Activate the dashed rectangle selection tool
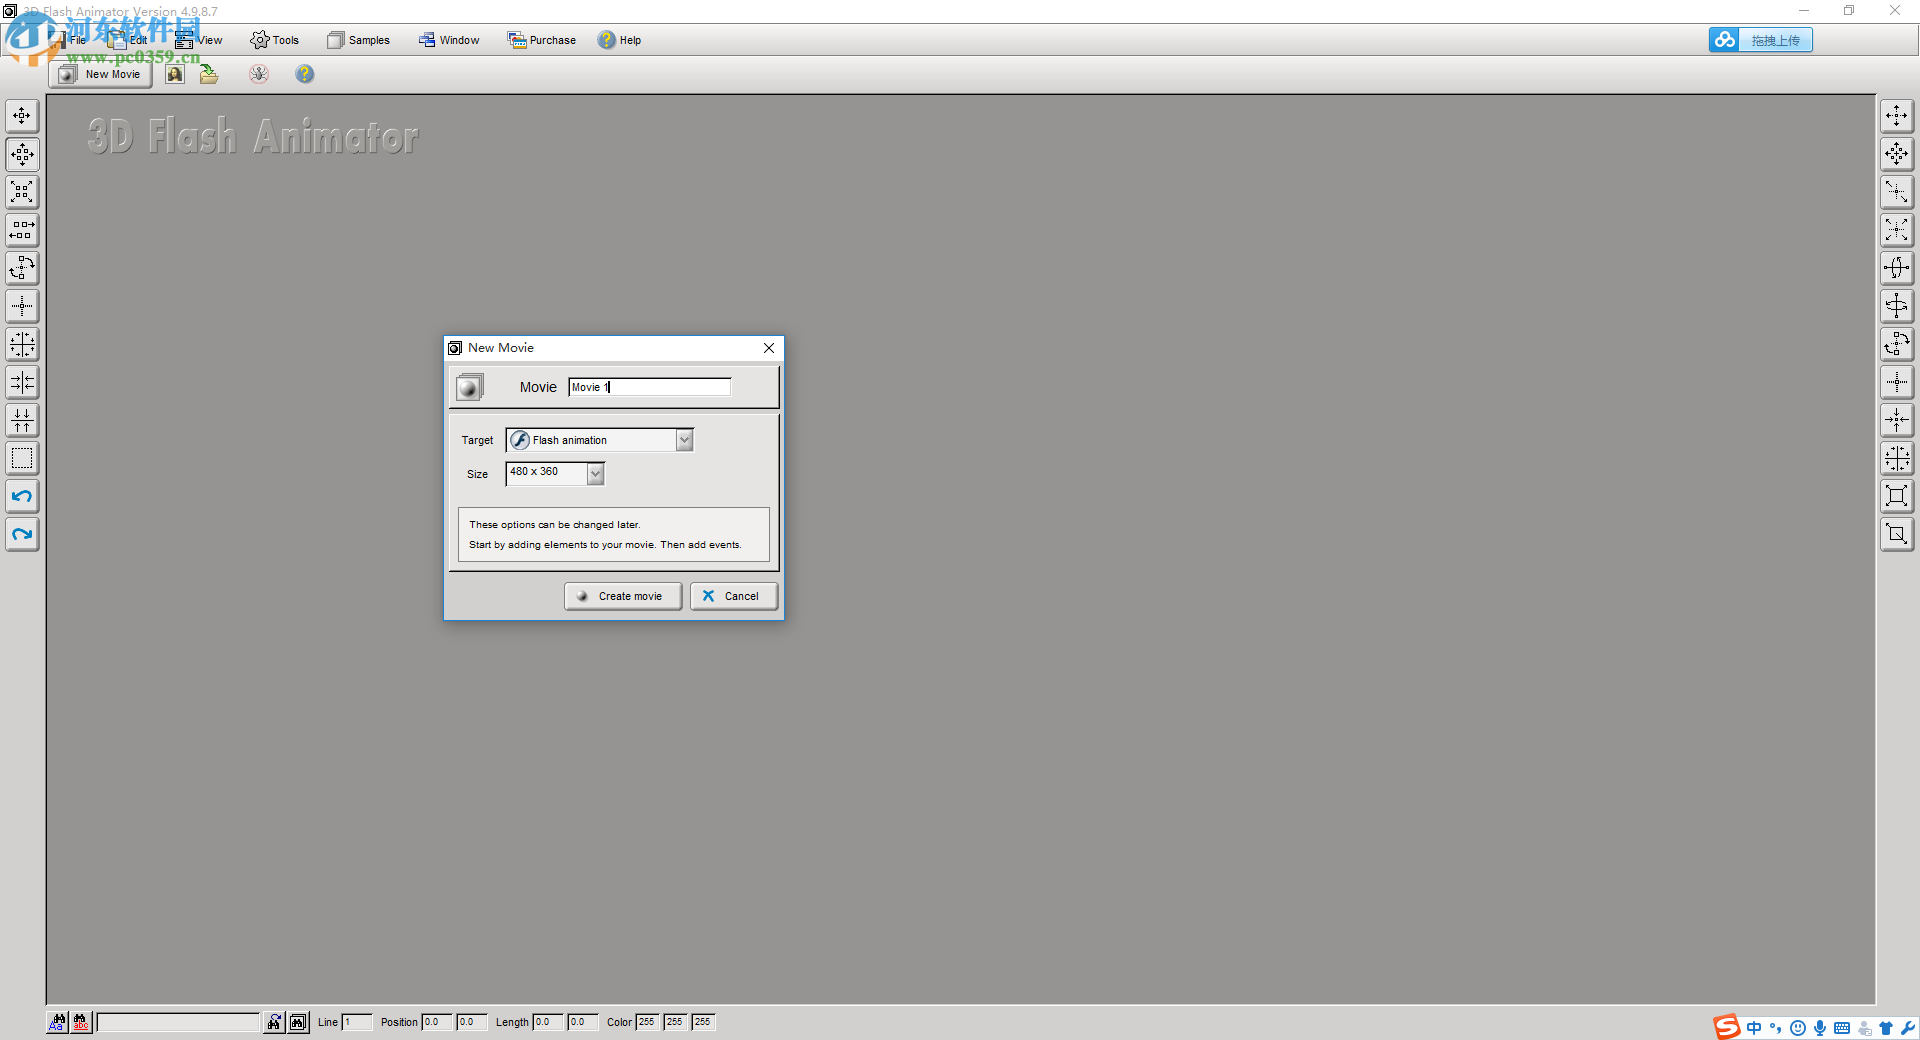The image size is (1920, 1040). pyautogui.click(x=22, y=458)
